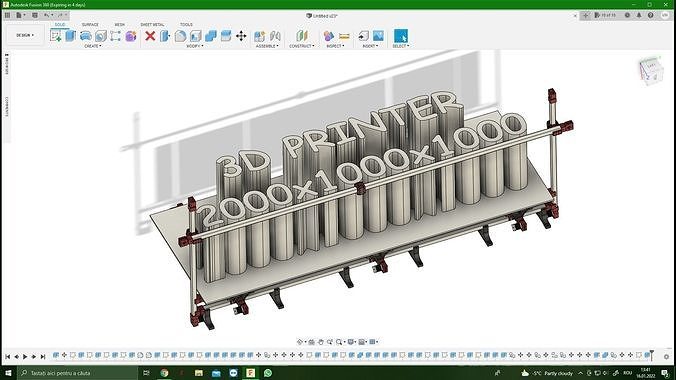Click the Save icon in the top bar
The width and height of the screenshot is (676, 380).
click(x=35, y=15)
